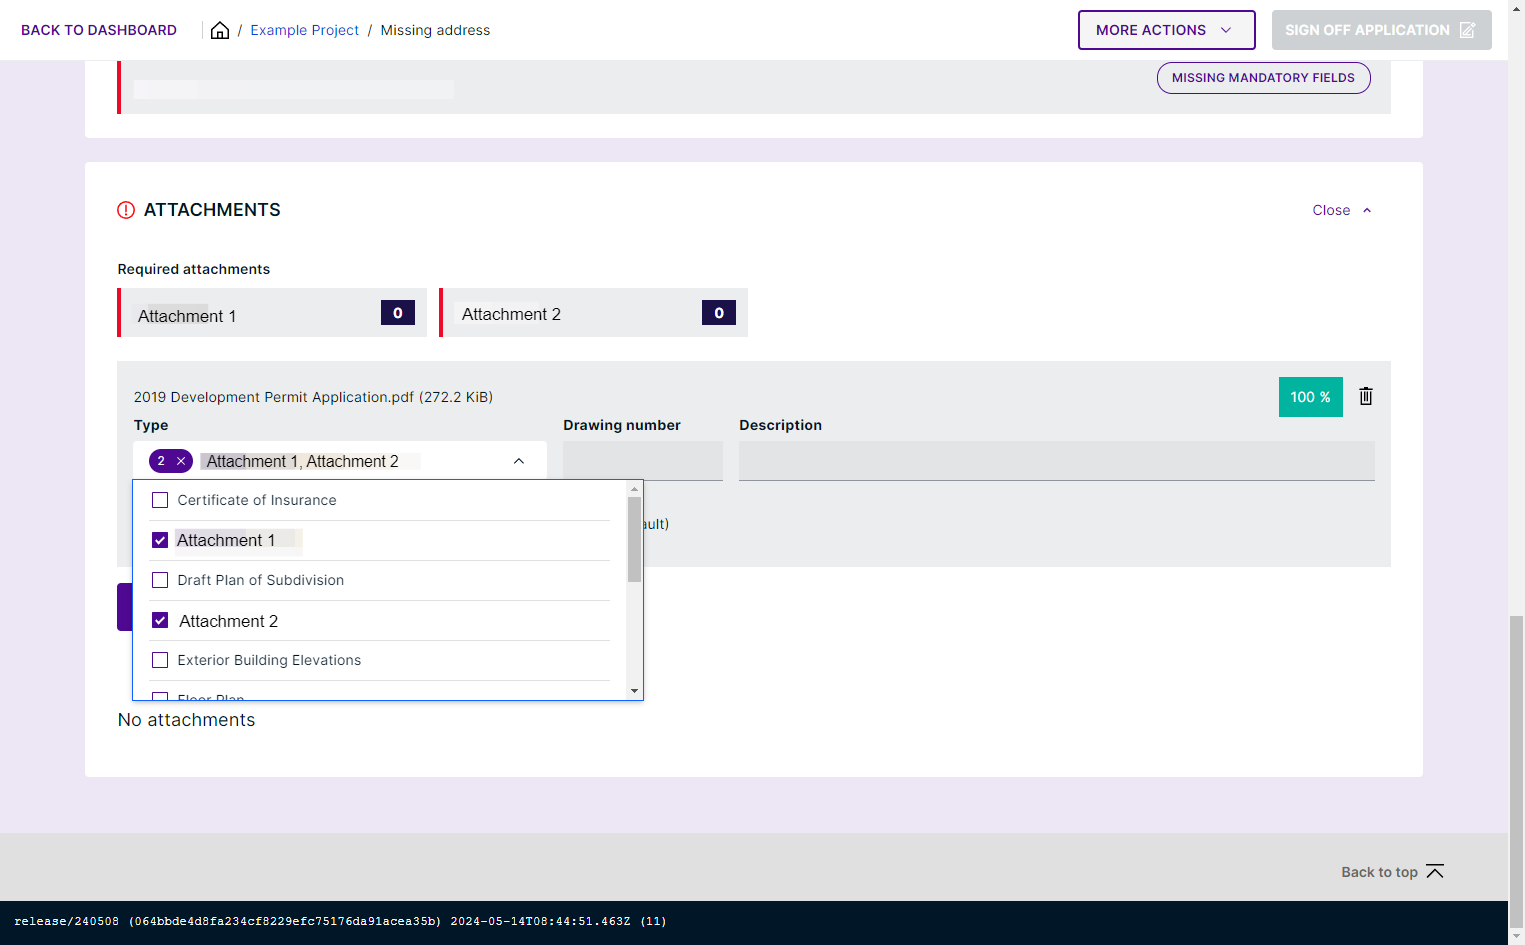Collapse Attachments section with Close

1342,210
